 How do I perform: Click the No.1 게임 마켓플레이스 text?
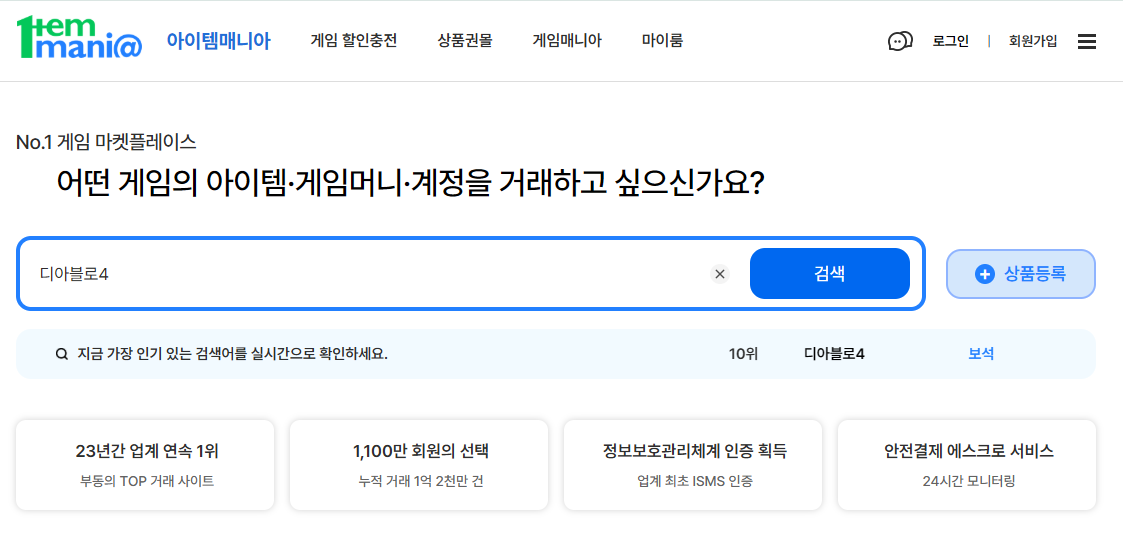[106, 142]
